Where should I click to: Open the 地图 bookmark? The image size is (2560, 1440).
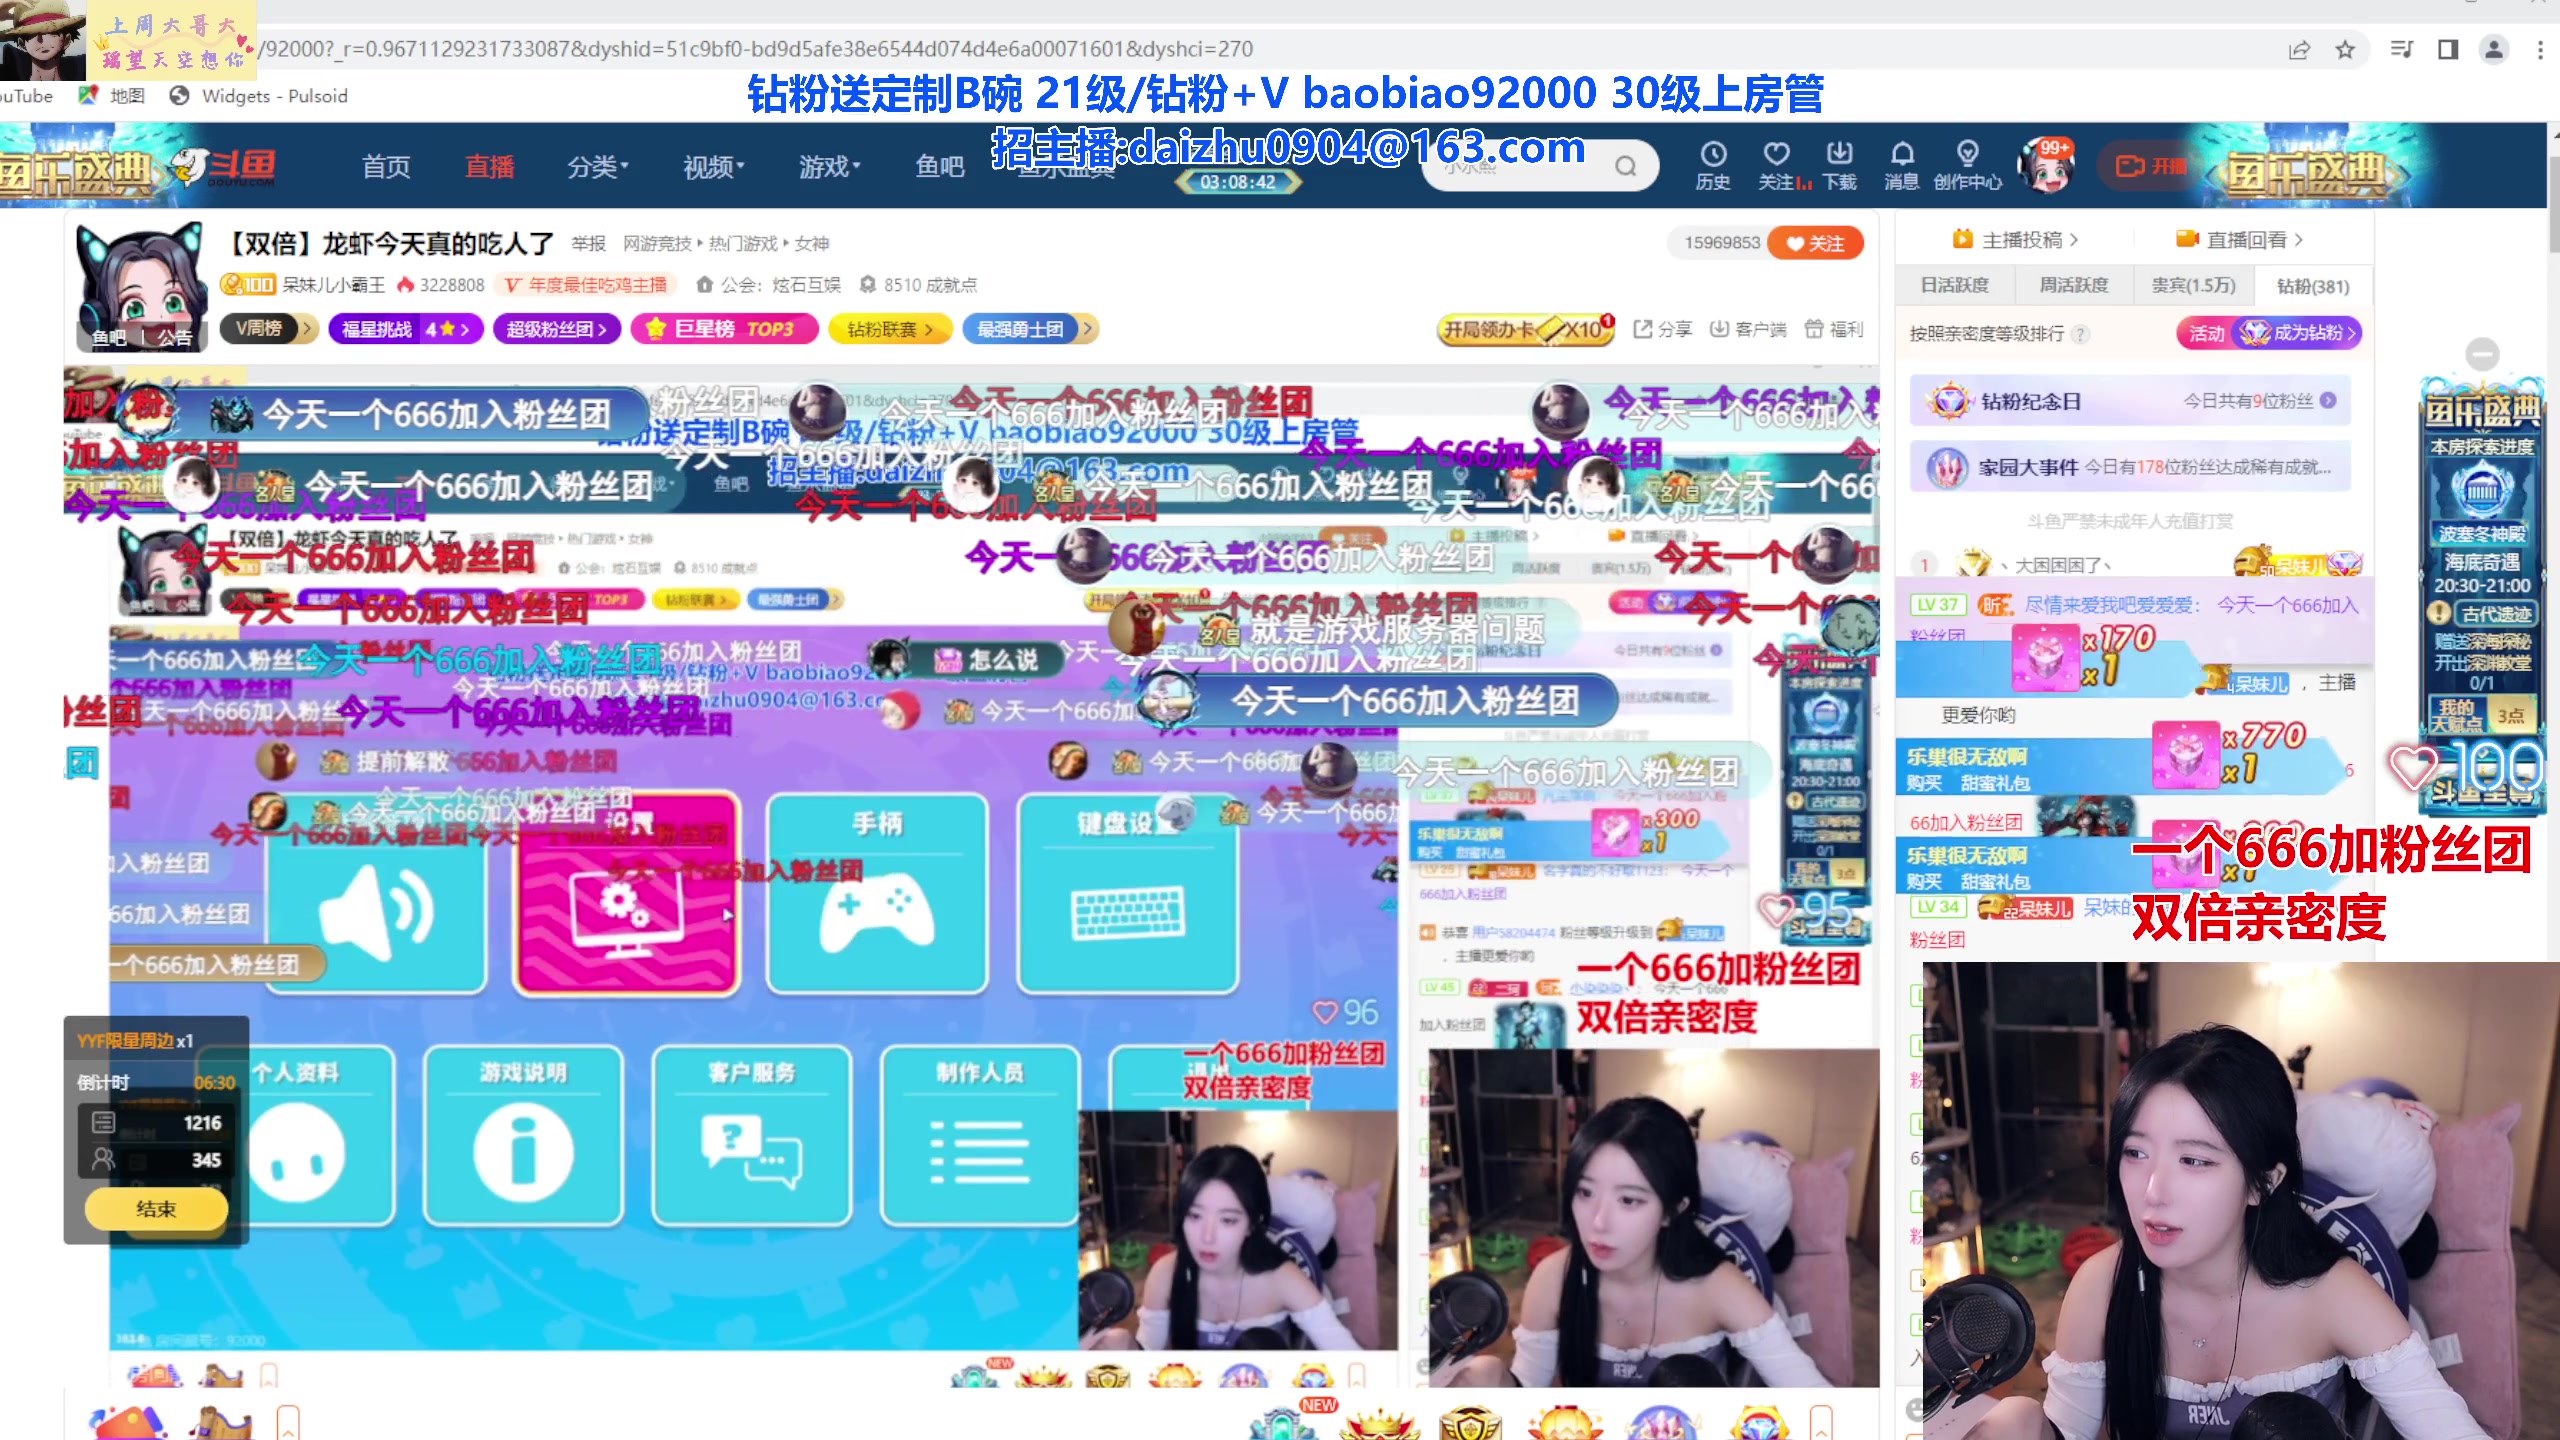coord(112,96)
